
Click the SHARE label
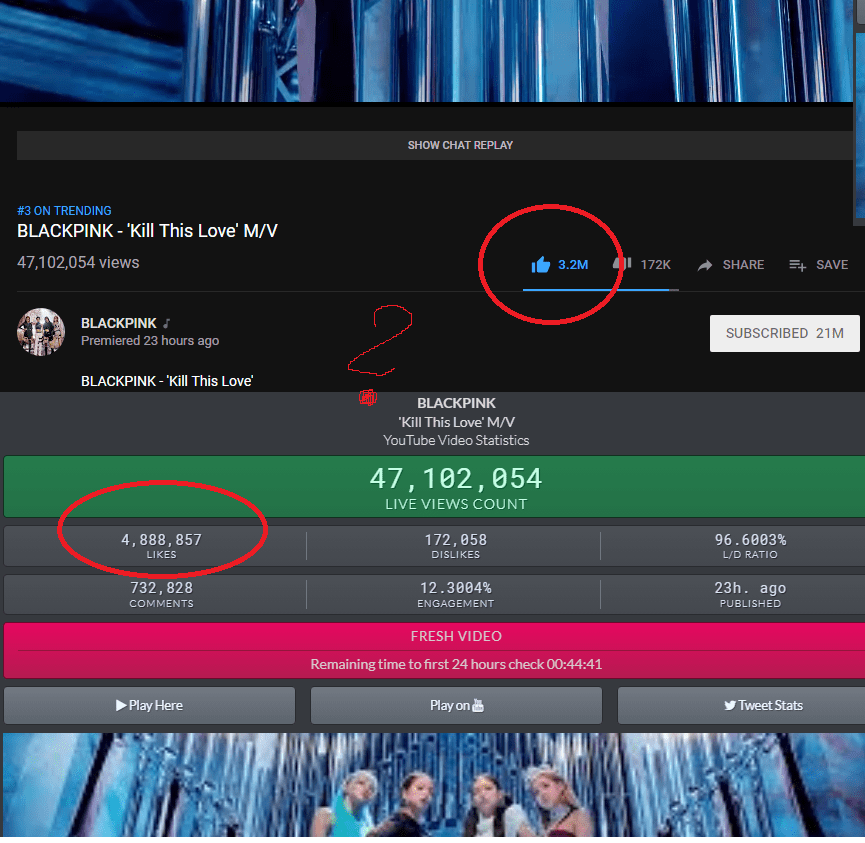743,265
